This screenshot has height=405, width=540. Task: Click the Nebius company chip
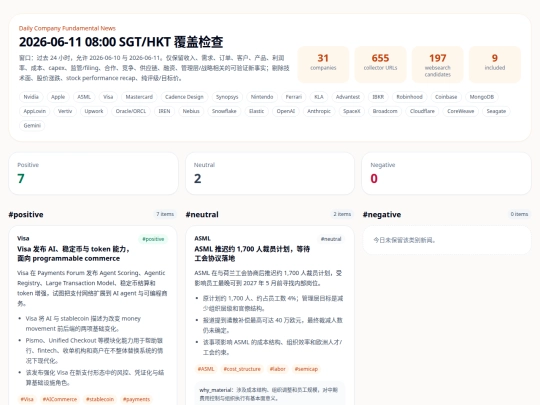coord(191,111)
